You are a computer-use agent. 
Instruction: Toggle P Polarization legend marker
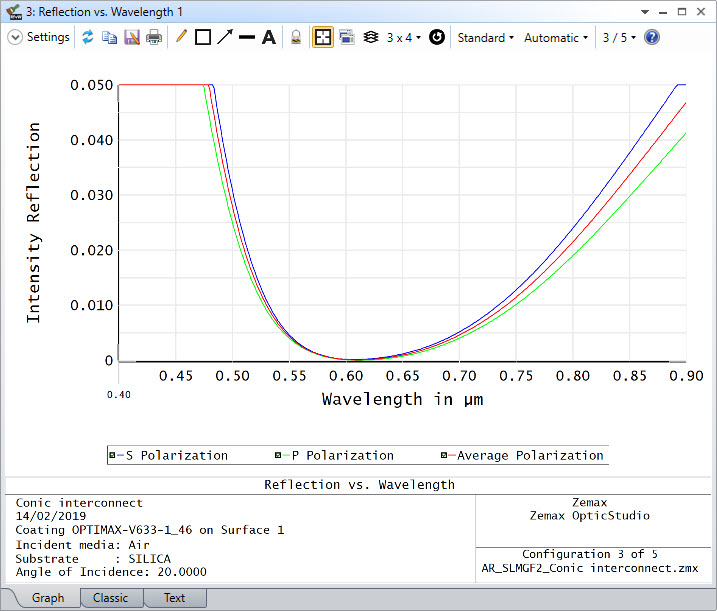click(278, 455)
